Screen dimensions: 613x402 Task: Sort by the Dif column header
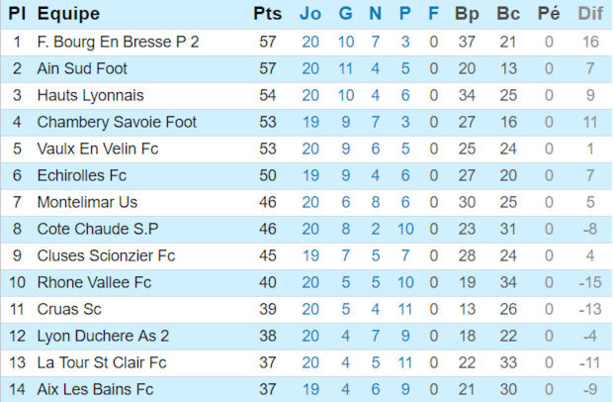[x=590, y=14]
